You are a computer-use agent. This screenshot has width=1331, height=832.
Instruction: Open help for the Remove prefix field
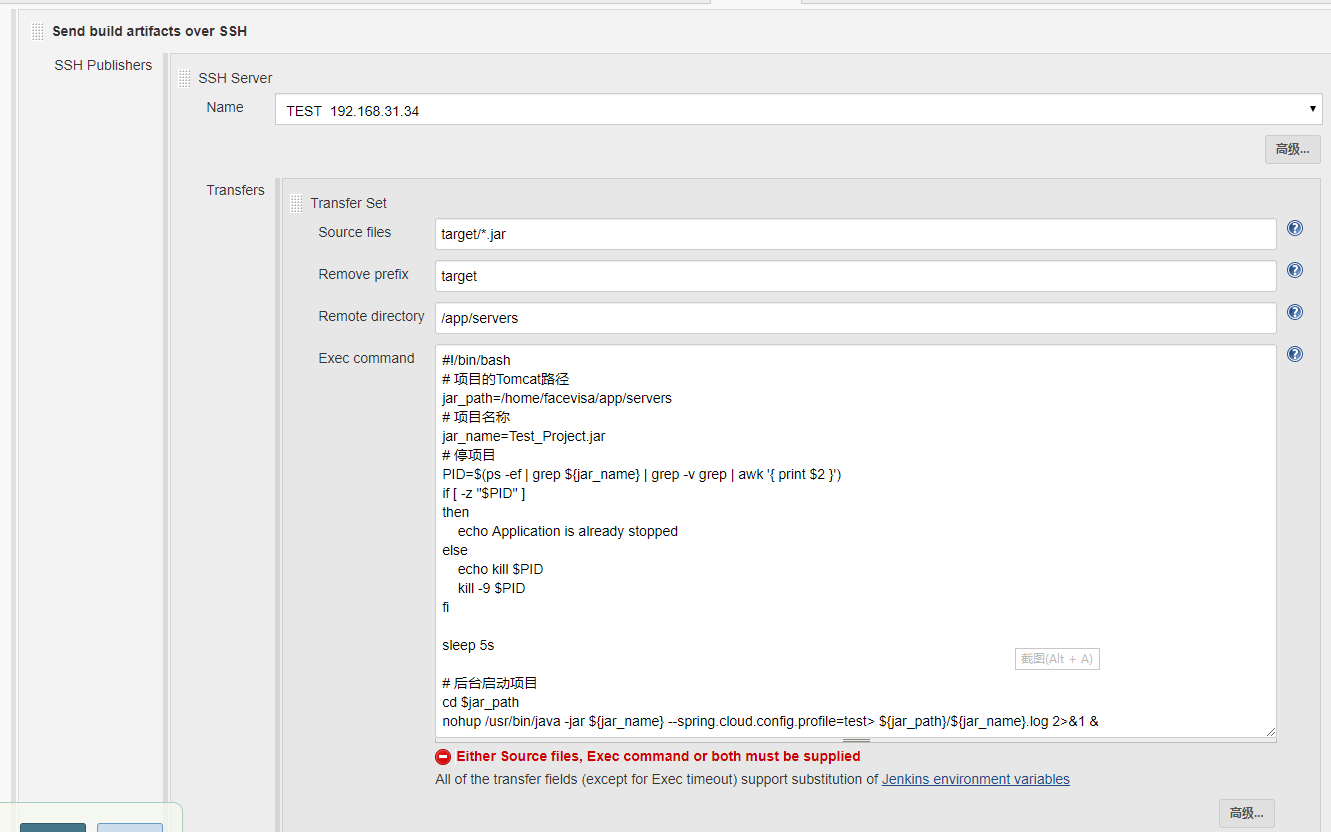[x=1294, y=270]
